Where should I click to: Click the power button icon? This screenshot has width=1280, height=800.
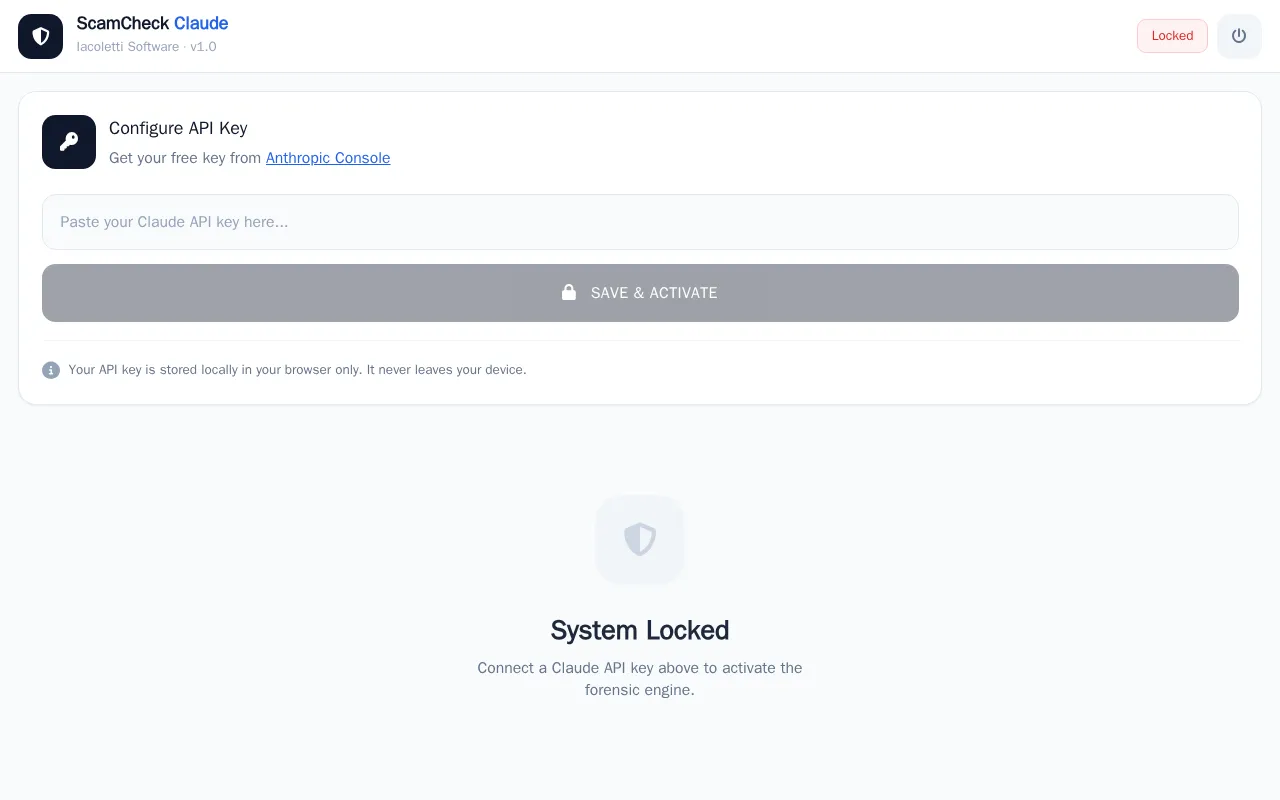[x=1239, y=36]
